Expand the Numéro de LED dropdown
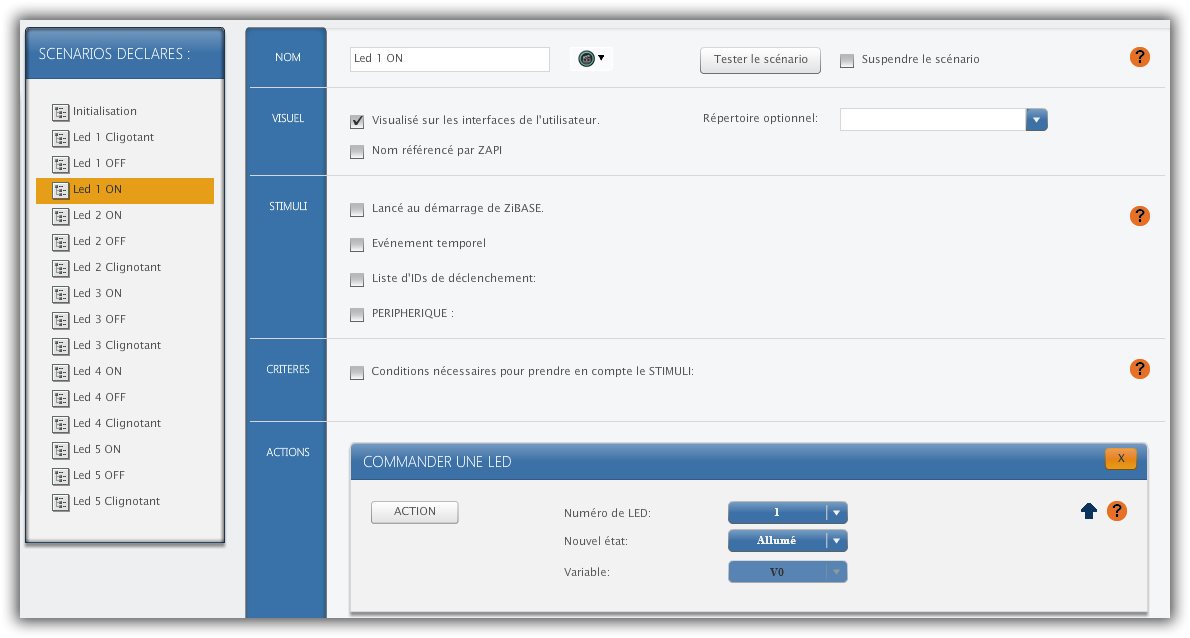Image resolution: width=1190 pixels, height=638 pixels. click(x=837, y=513)
